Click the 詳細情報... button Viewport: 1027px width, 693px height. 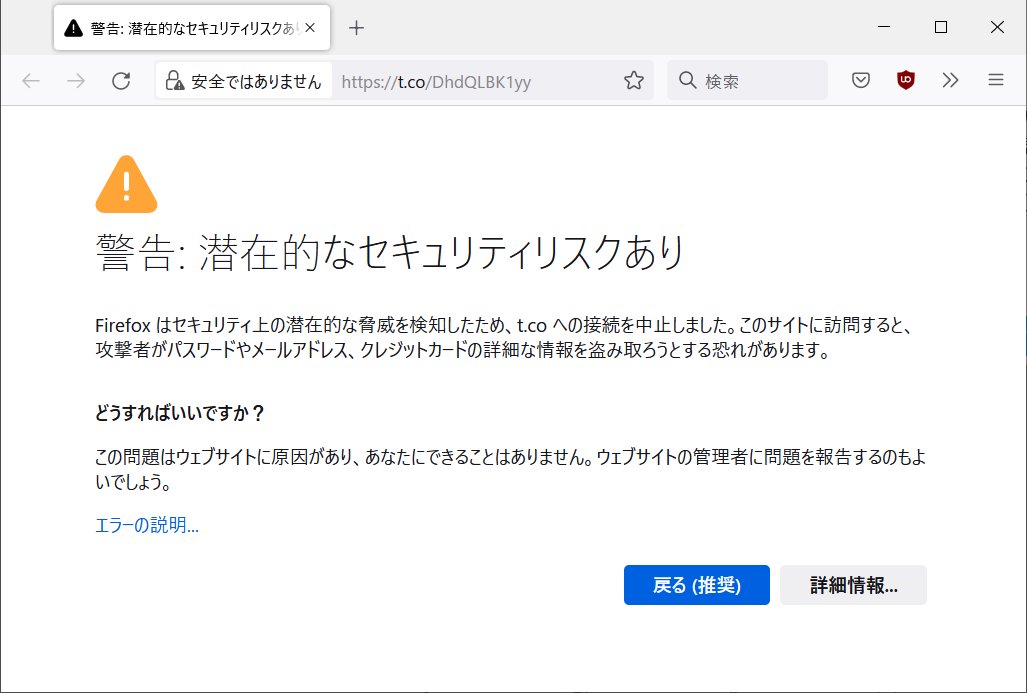point(853,585)
